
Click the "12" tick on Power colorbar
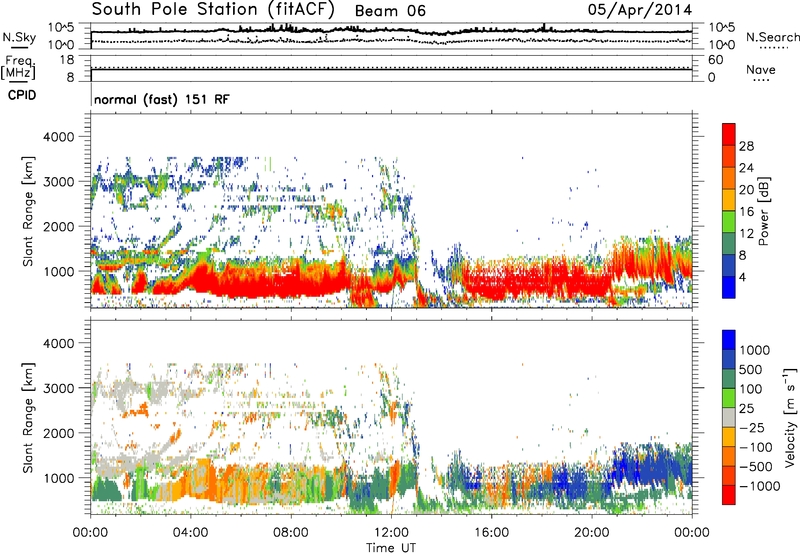coord(746,234)
